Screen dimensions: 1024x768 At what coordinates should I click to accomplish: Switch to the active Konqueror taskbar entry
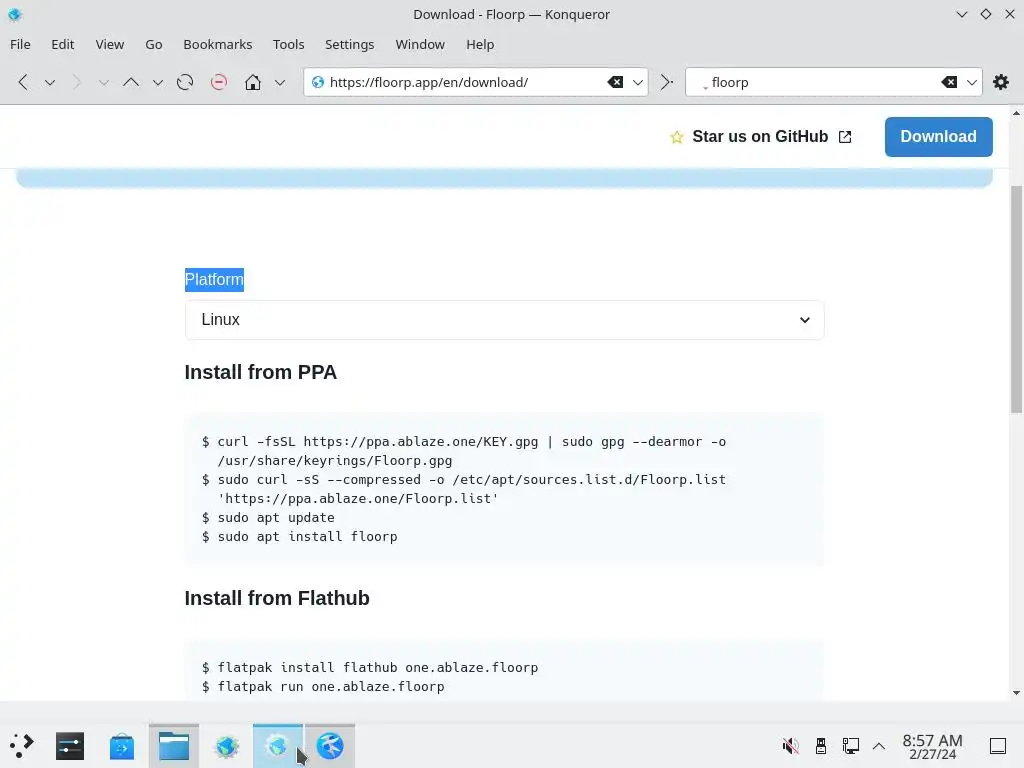tap(278, 746)
